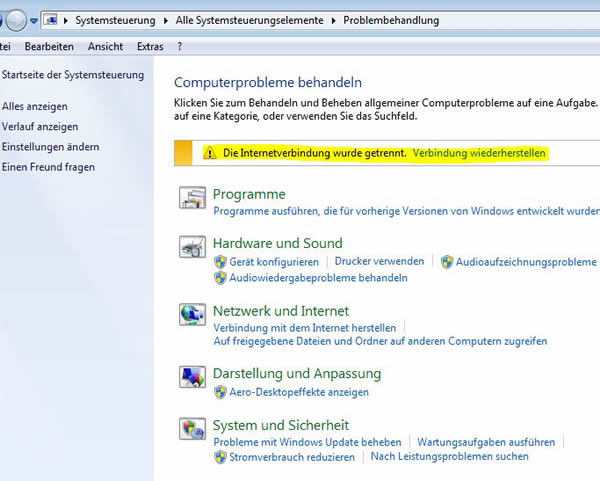This screenshot has height=481, width=600.
Task: Click Auf freigegebene Dateien und Ordner zugreifen
Action: coord(380,341)
